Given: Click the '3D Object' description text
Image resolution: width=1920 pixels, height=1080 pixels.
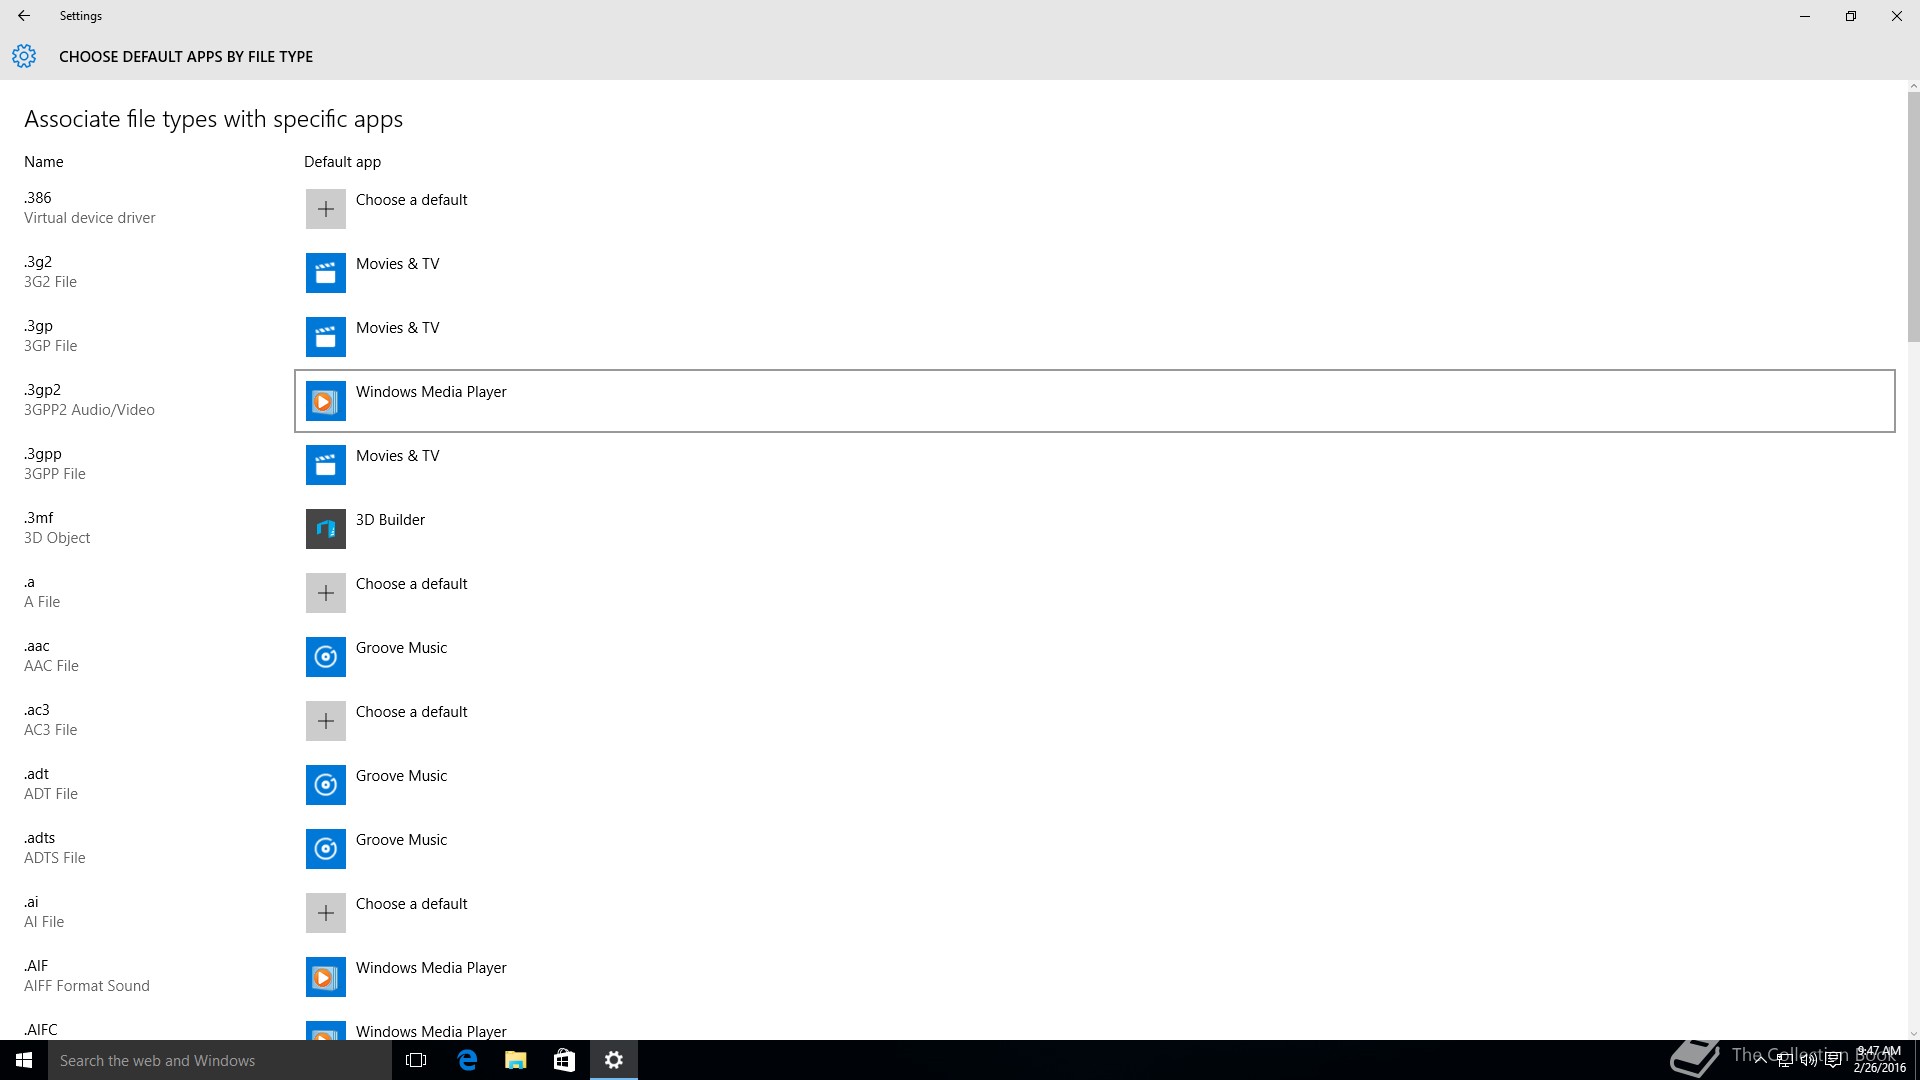Looking at the screenshot, I should point(57,538).
